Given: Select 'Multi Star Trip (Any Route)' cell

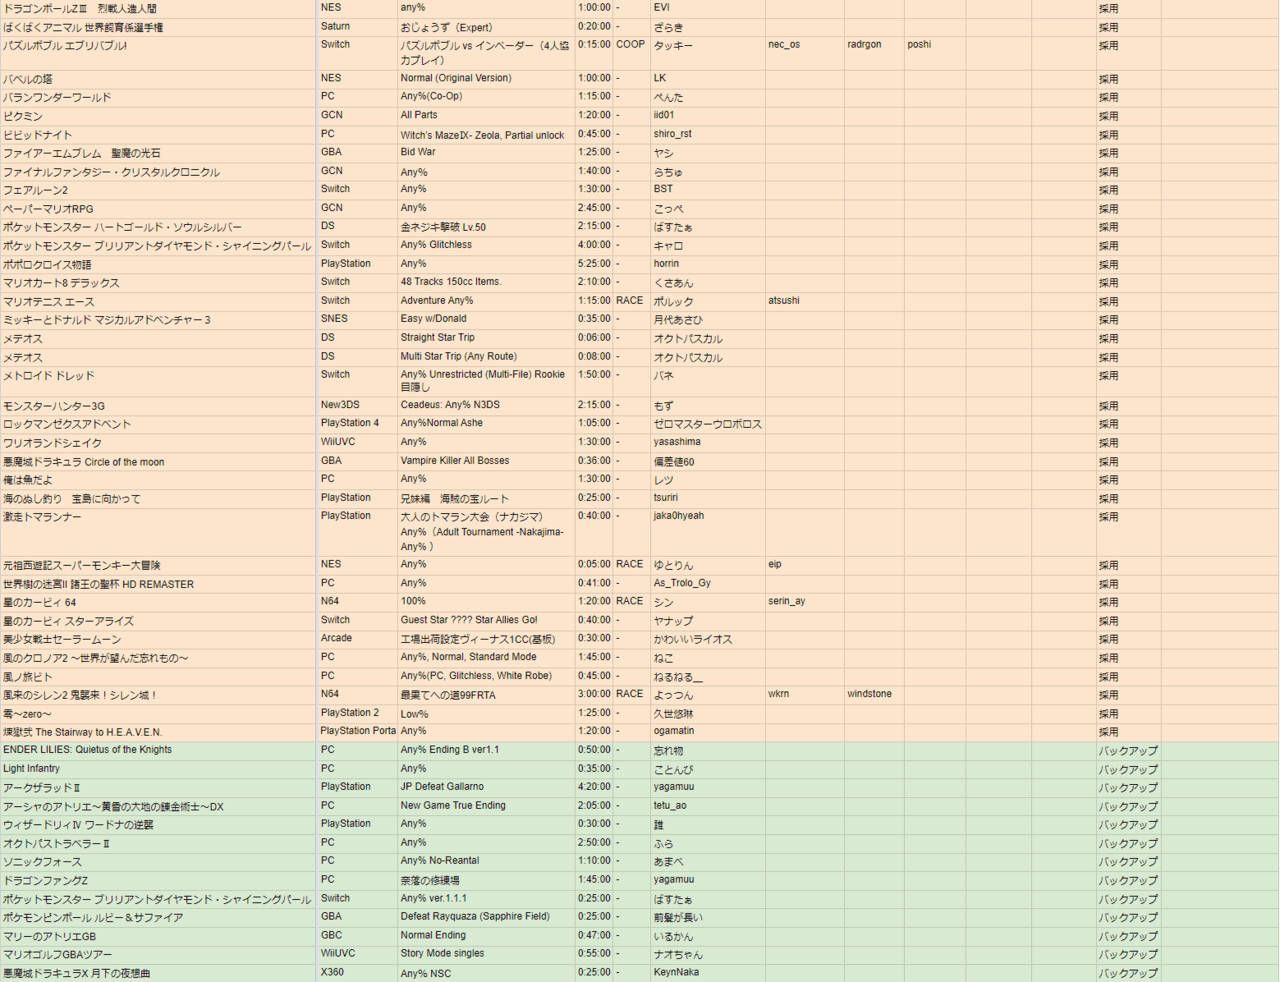Looking at the screenshot, I should coord(485,356).
